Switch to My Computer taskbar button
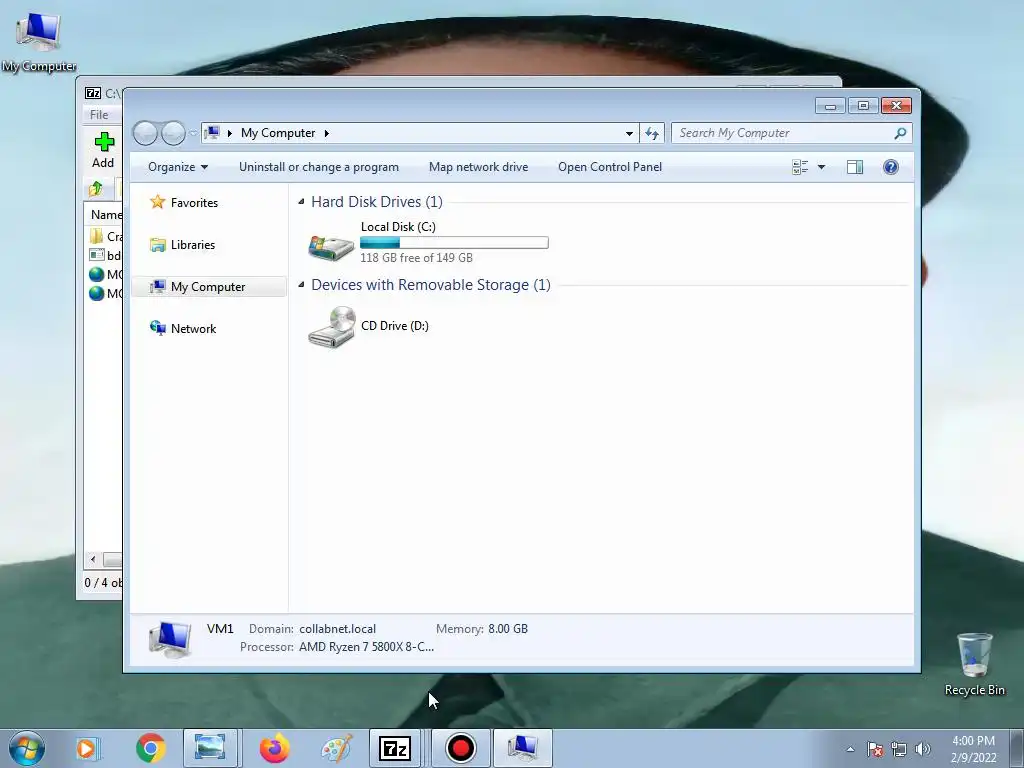The height and width of the screenshot is (768, 1024). pos(523,748)
